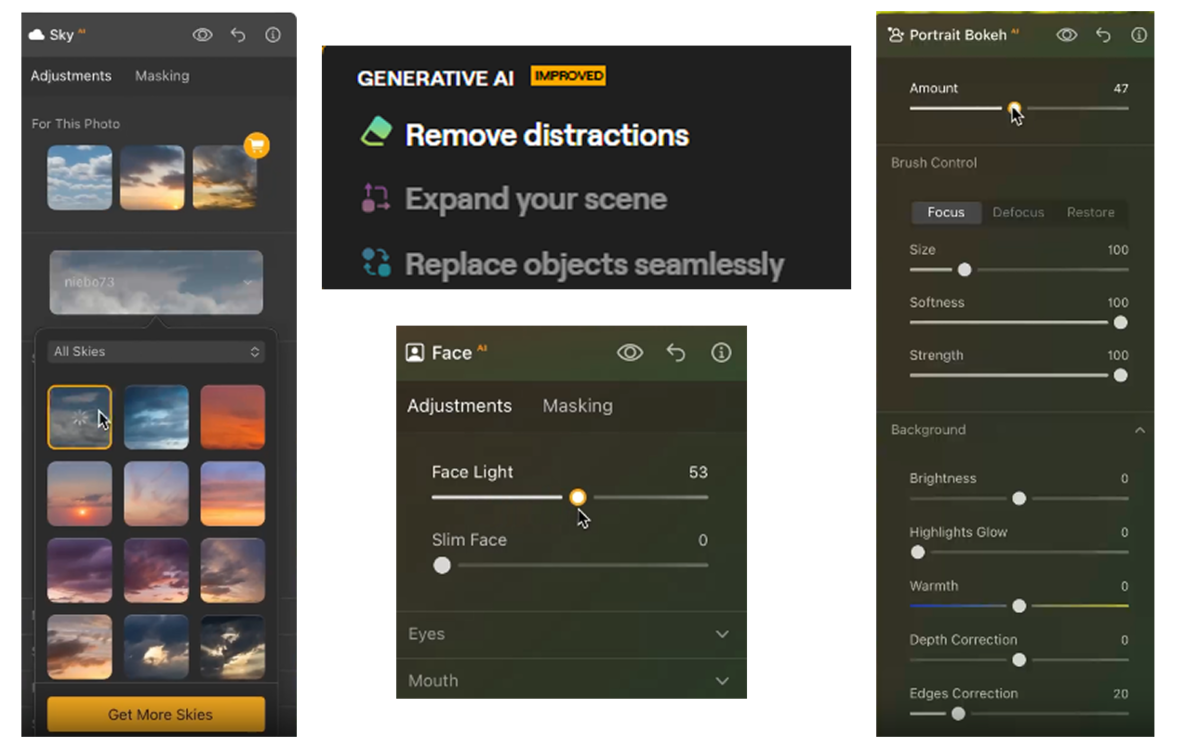Open the info icon in Face panel
Screen dimensions: 1200x748
tap(721, 352)
